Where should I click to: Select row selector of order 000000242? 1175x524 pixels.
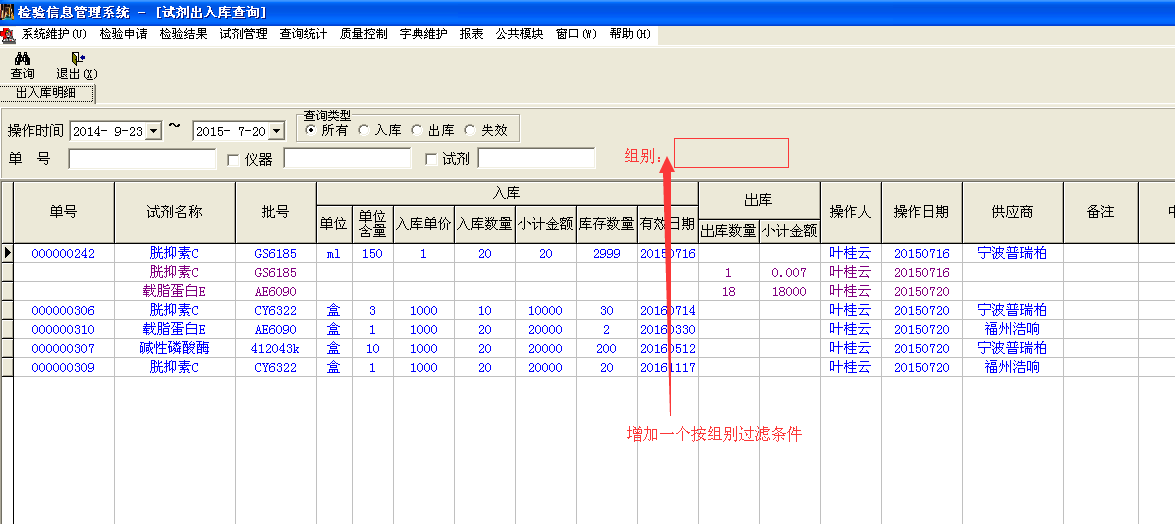7,253
